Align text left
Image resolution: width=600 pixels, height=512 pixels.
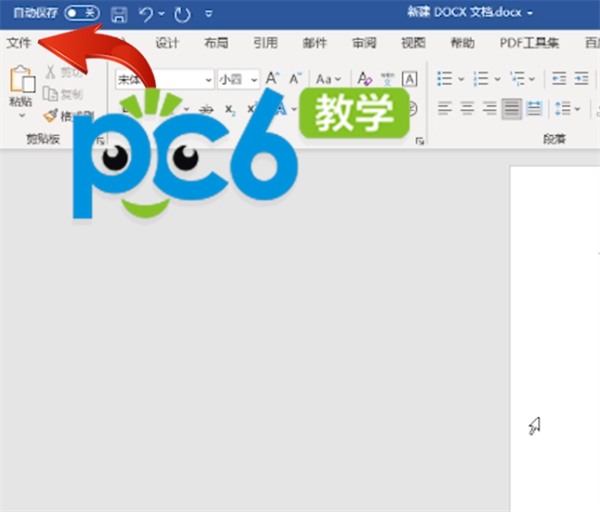click(x=445, y=108)
